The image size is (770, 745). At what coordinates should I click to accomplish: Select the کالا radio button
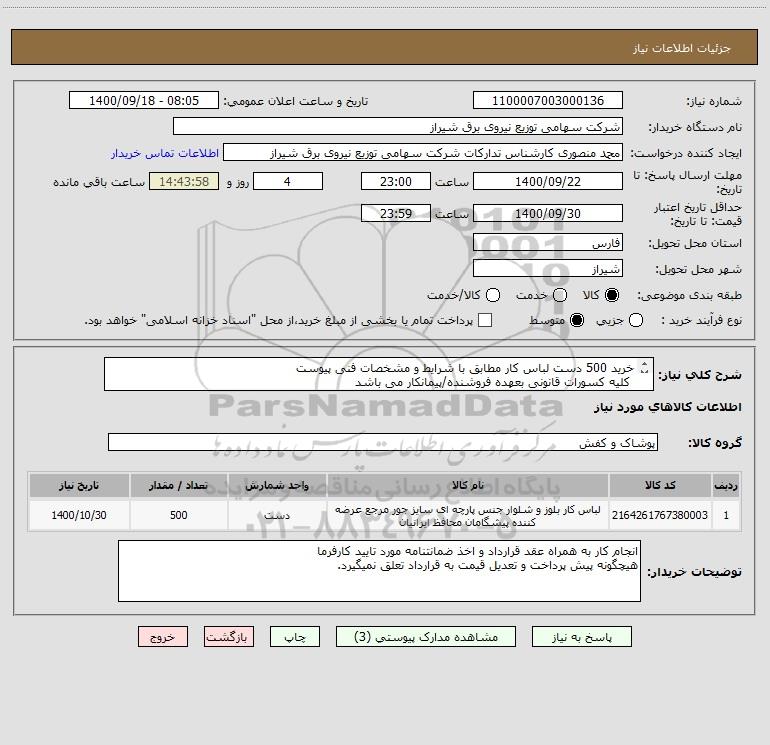click(612, 295)
